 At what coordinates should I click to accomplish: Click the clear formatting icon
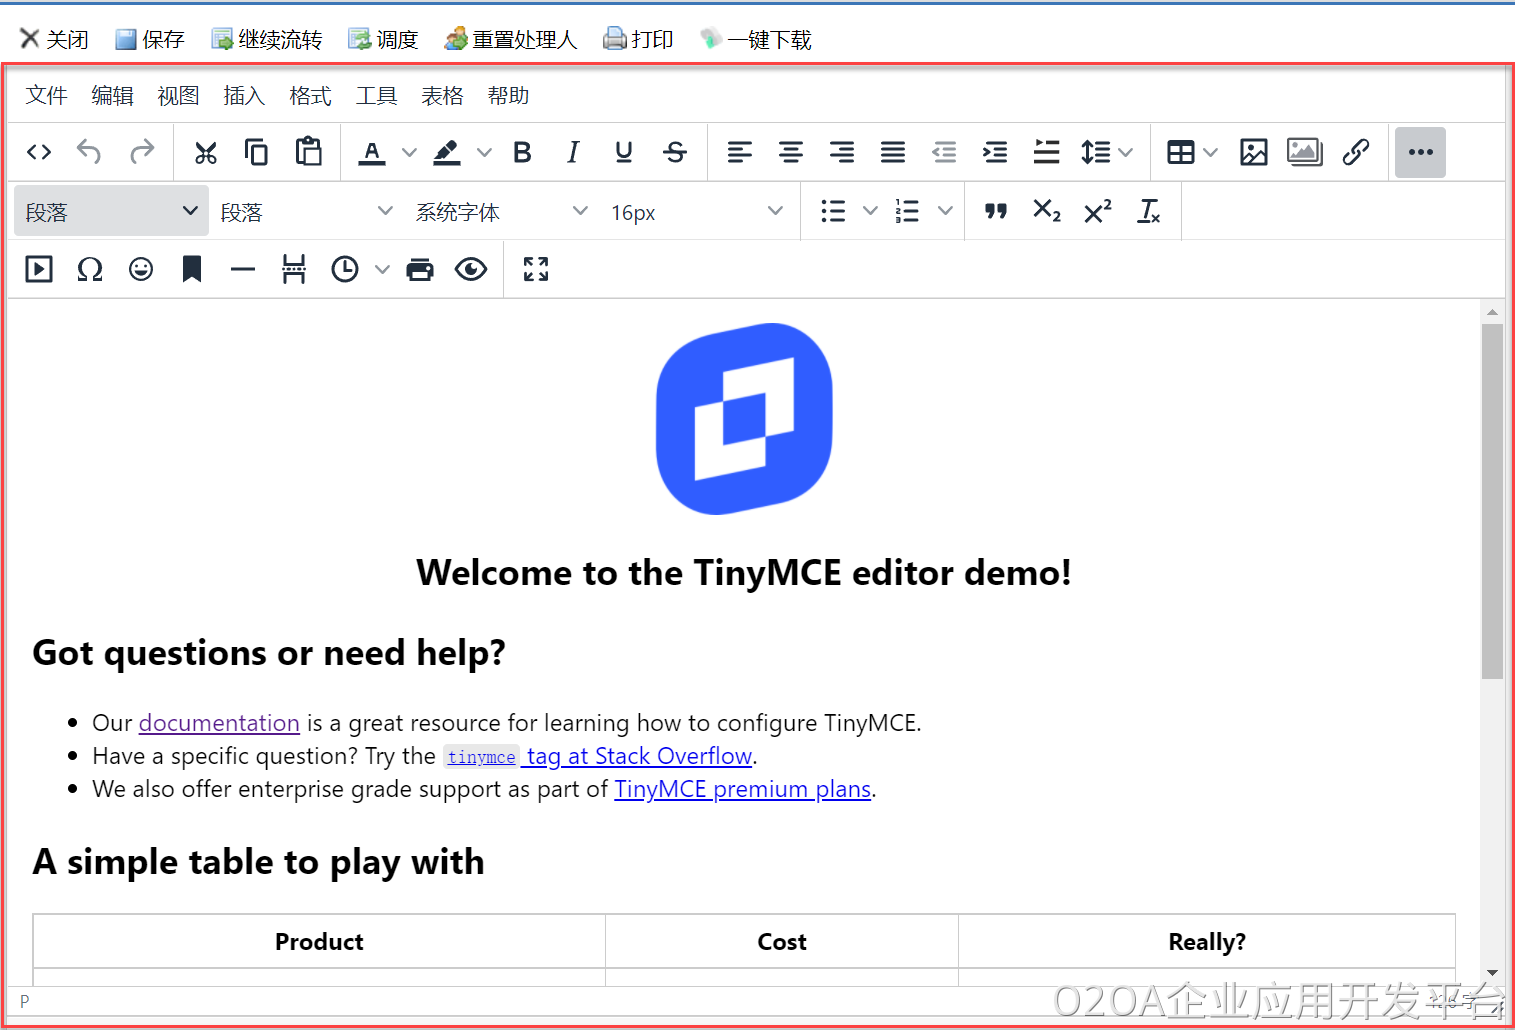[1148, 211]
